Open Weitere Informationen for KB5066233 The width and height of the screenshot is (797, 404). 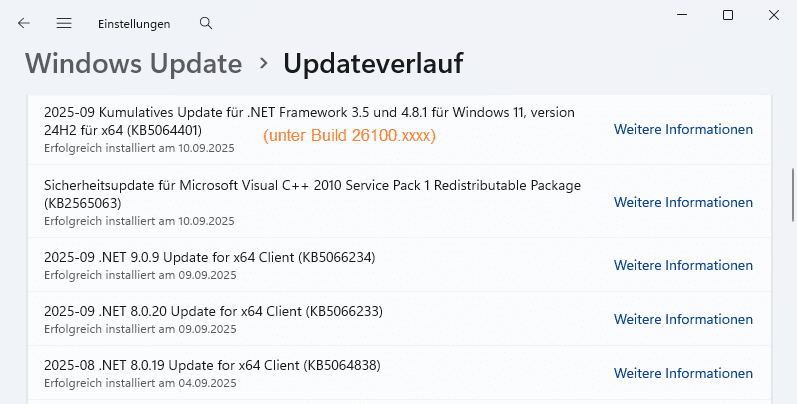pyautogui.click(x=683, y=319)
